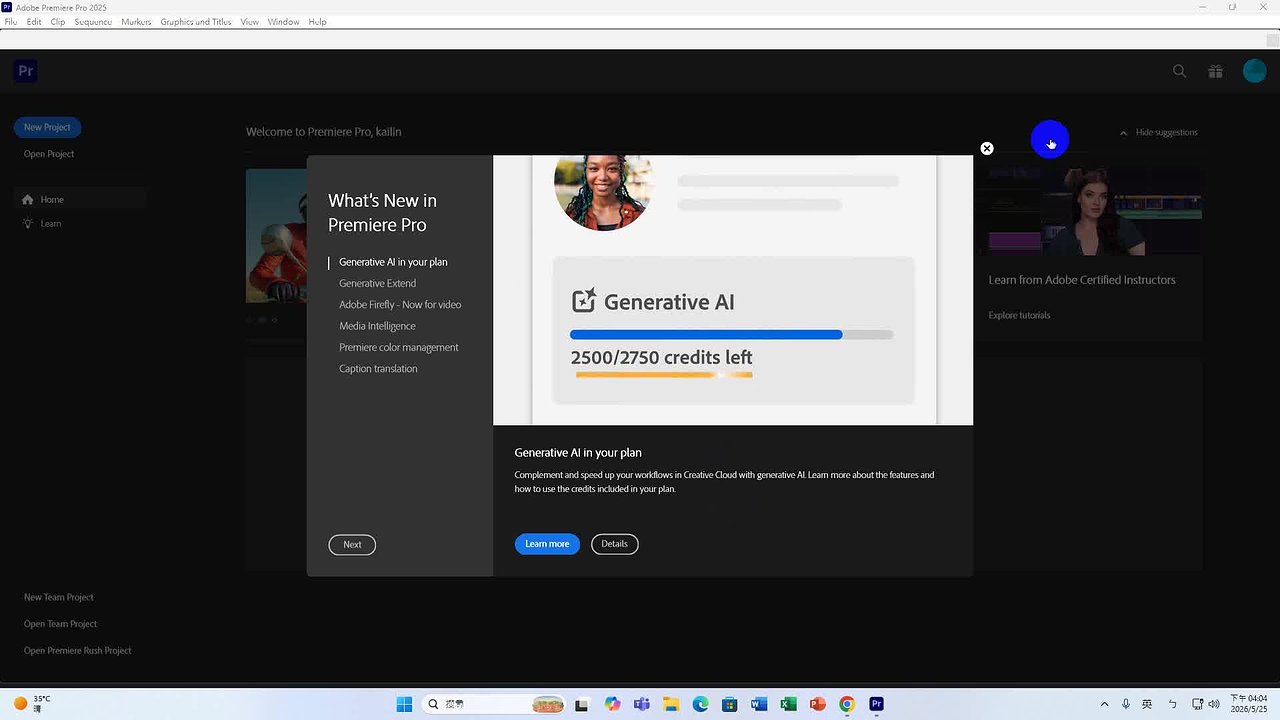This screenshot has width=1280, height=720.
Task: Click the motorcycle rider suggestion thumbnail
Action: tap(276, 235)
